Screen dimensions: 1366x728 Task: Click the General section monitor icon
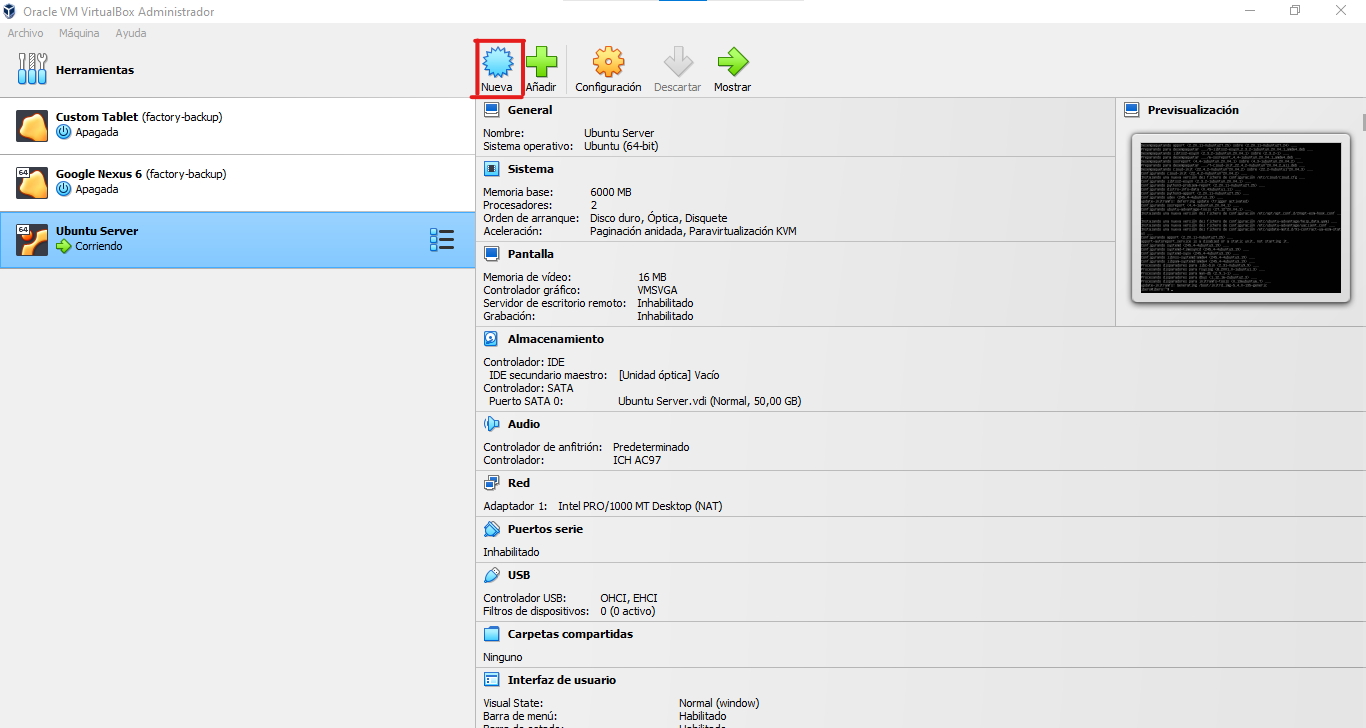click(491, 110)
